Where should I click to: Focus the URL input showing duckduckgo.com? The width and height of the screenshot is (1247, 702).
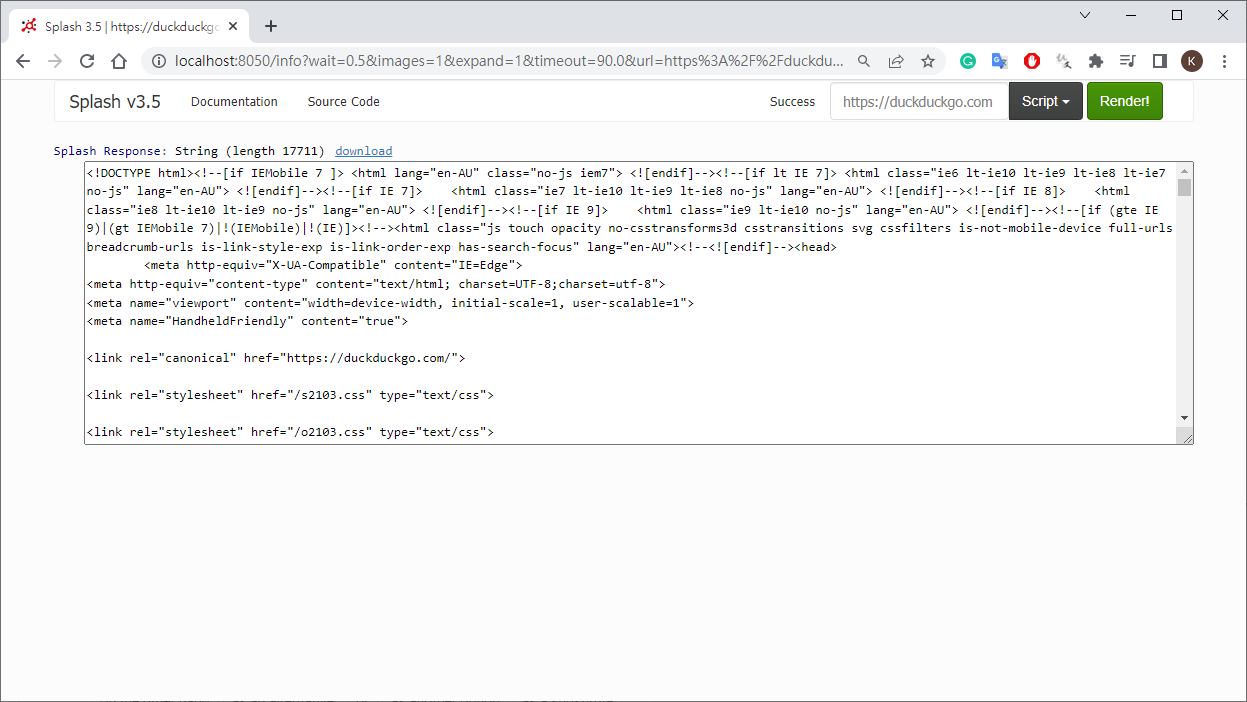918,101
